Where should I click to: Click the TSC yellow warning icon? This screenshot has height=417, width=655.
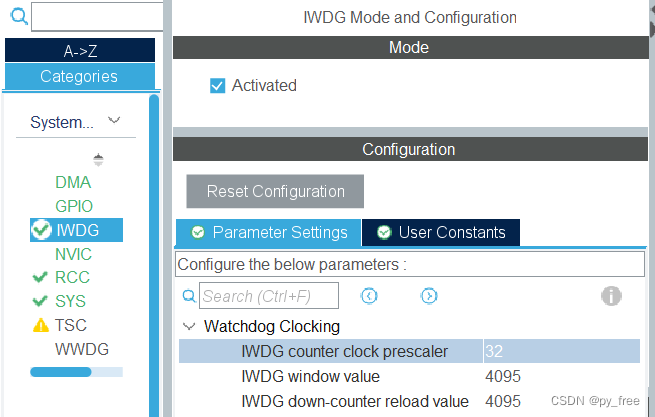pyautogui.click(x=41, y=325)
